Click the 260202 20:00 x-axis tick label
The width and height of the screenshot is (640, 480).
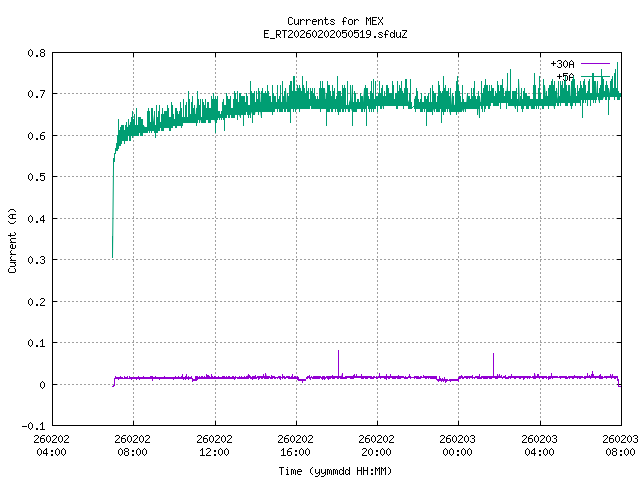377,444
